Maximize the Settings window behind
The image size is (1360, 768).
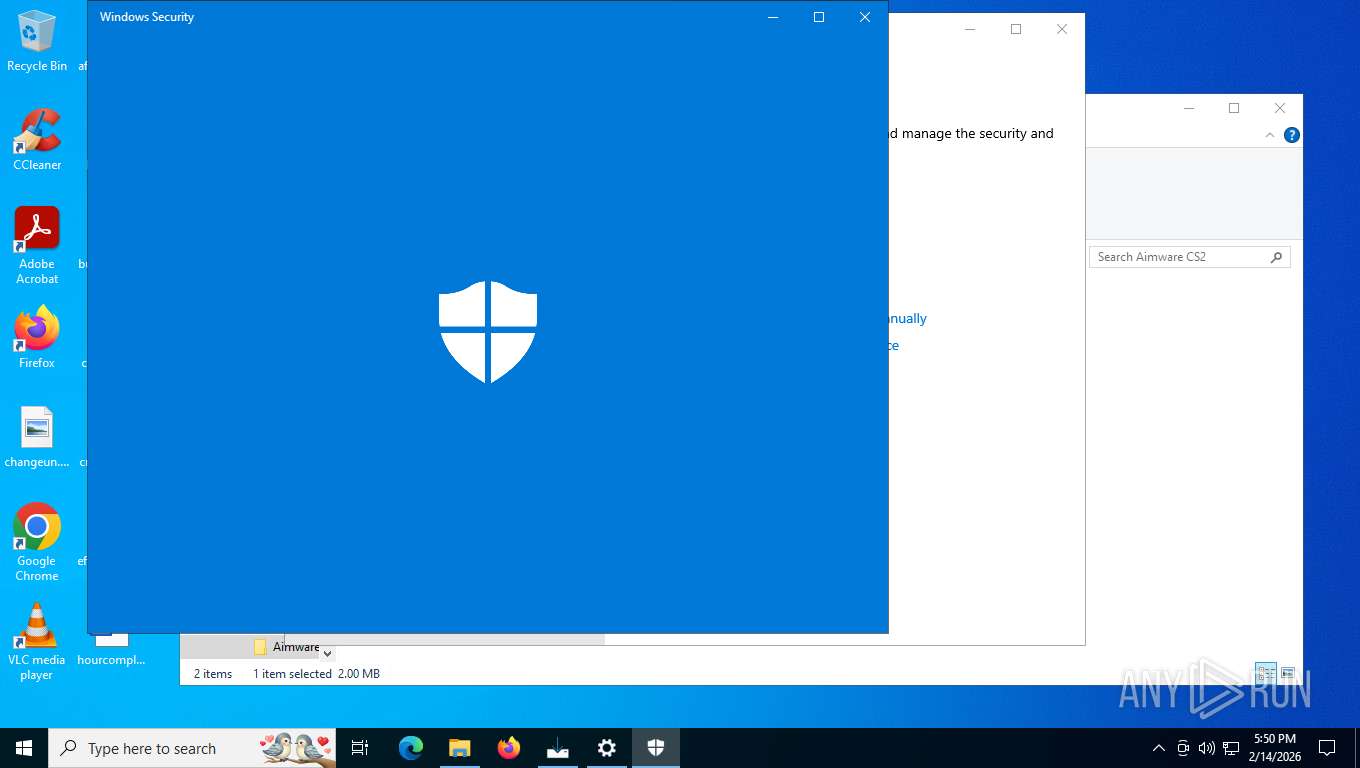(x=1016, y=29)
